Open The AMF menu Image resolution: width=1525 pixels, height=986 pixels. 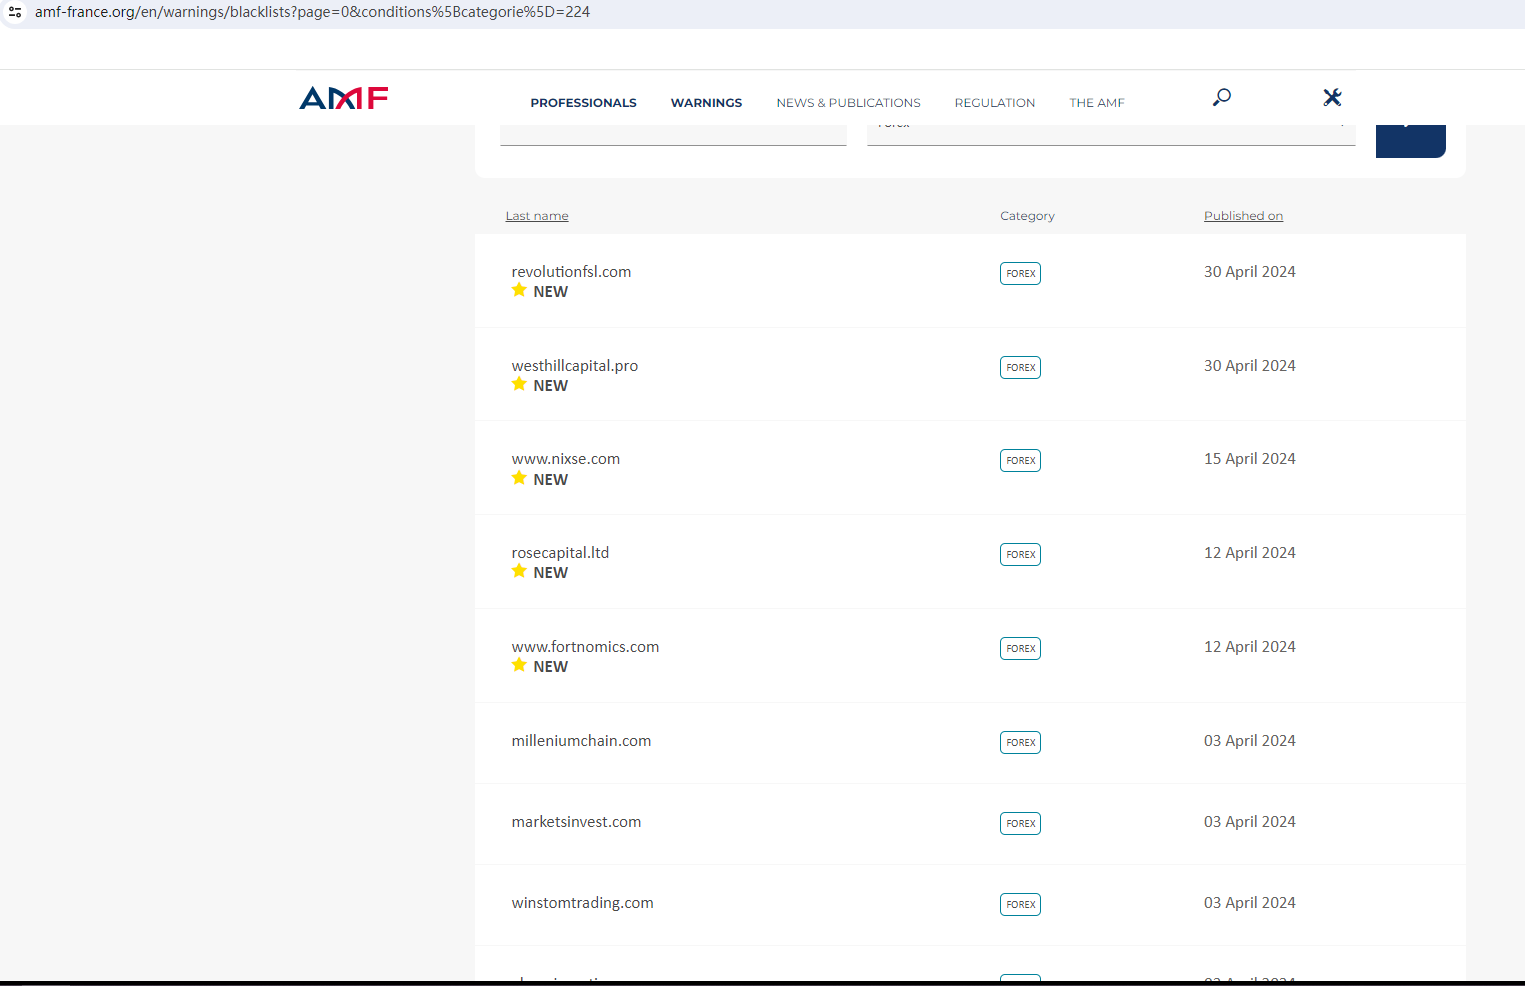[x=1096, y=103]
